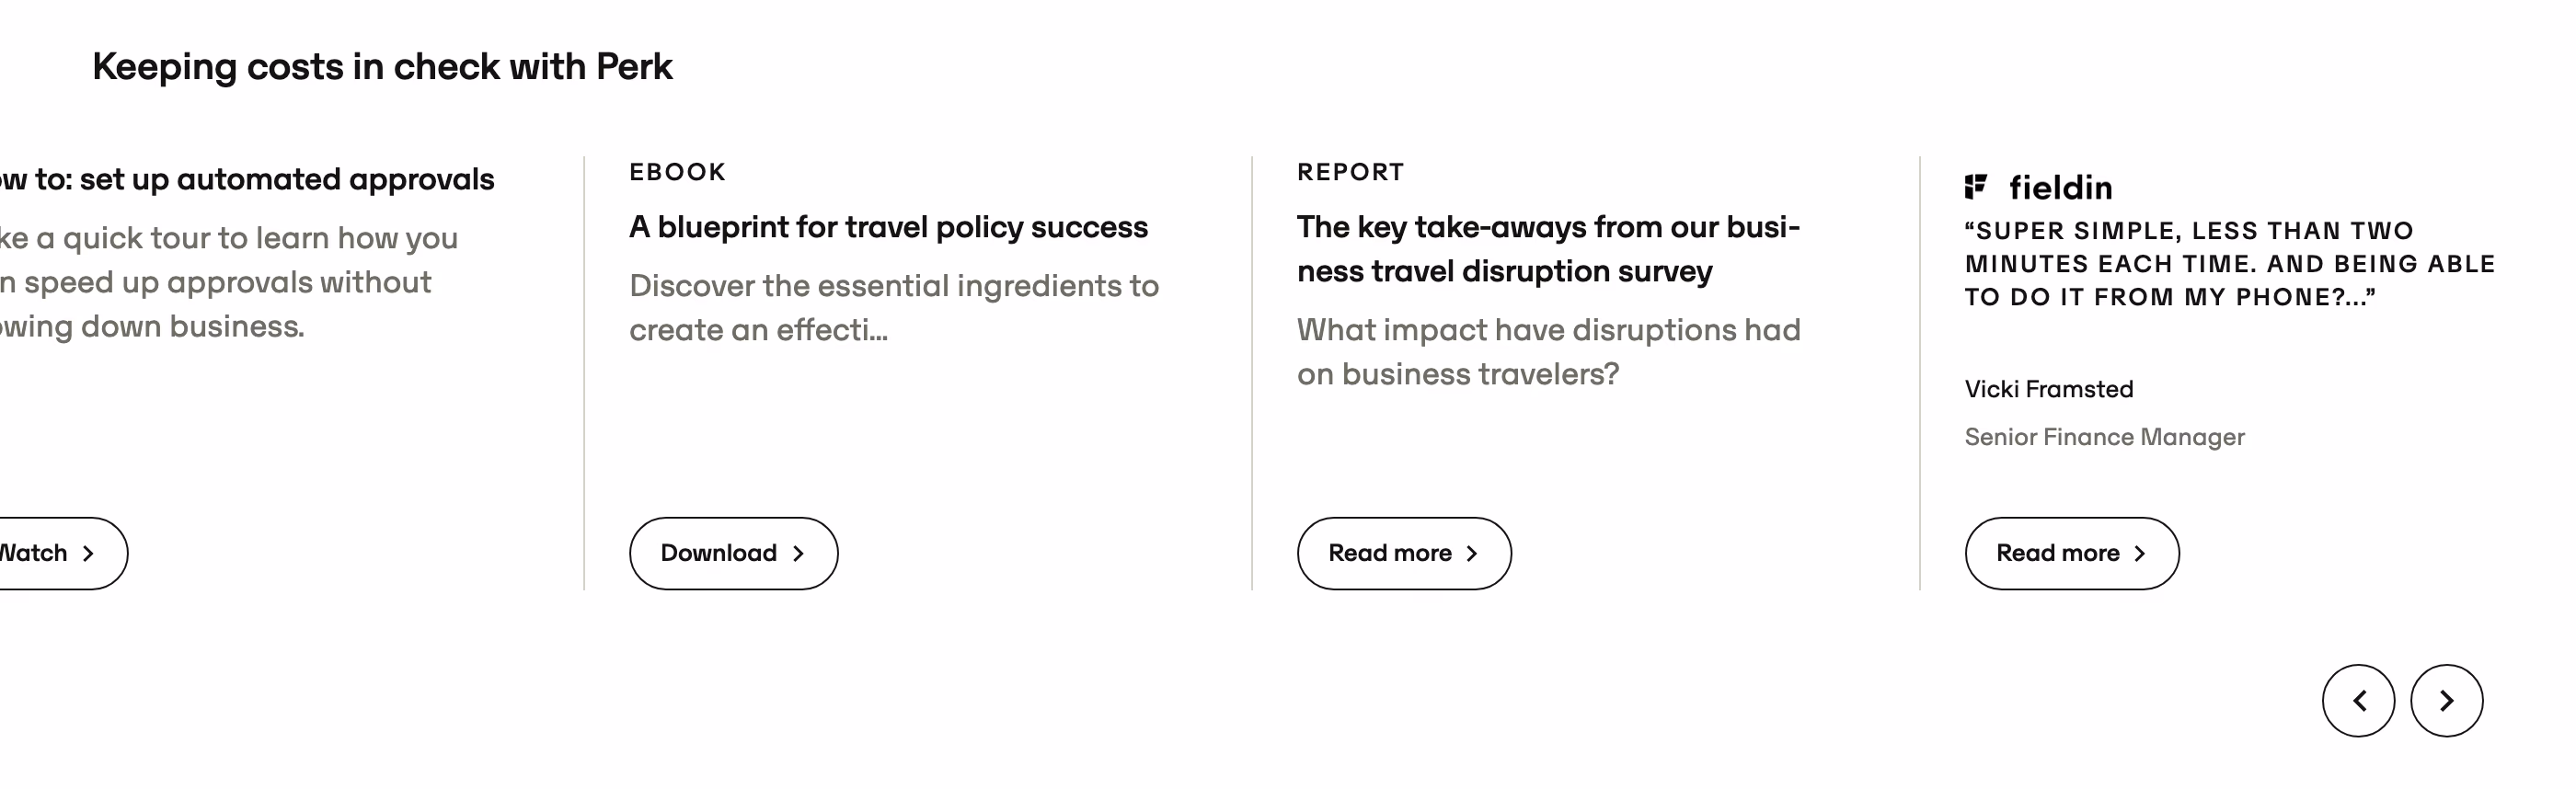Click the 'Discover the essential ingredients' ebook description
This screenshot has height=789, width=2576.
click(x=894, y=308)
